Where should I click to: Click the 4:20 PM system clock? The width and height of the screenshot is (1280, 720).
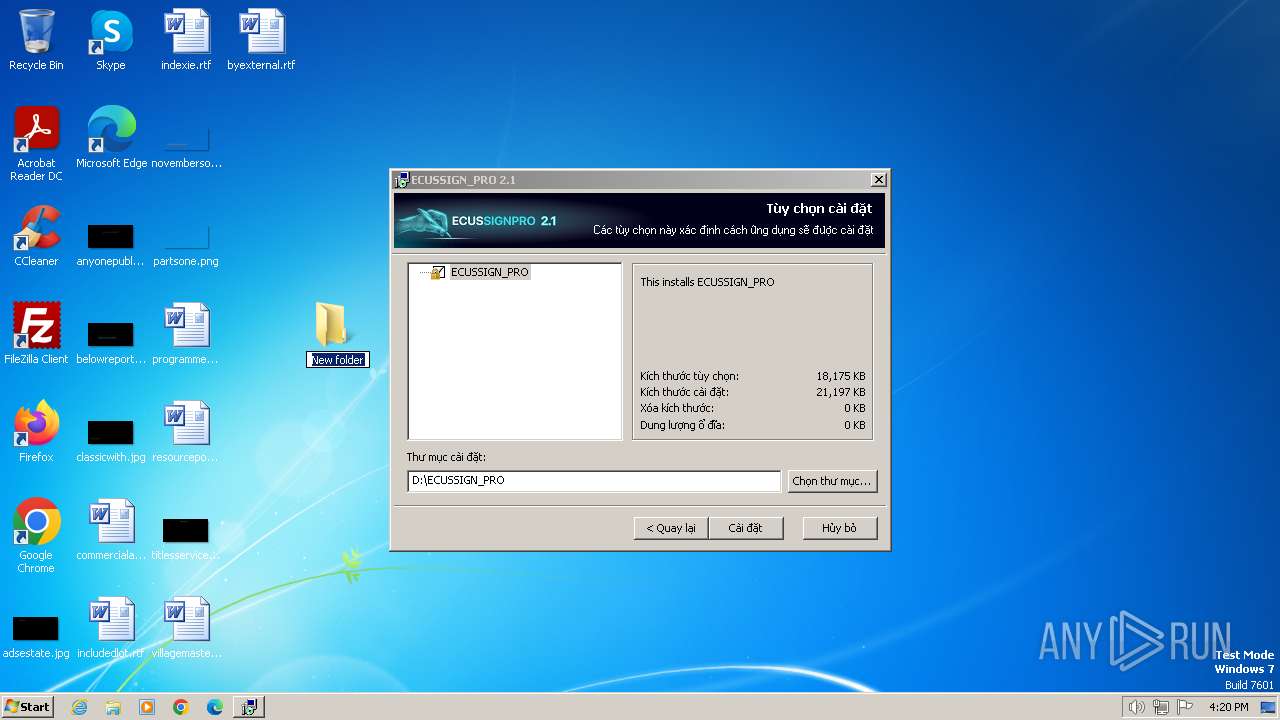[1229, 707]
